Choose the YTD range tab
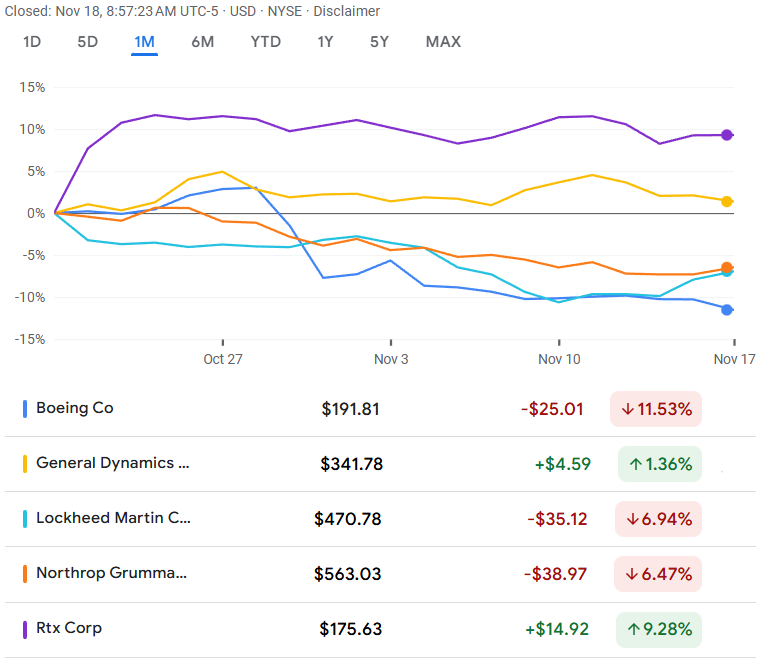The image size is (760, 661). click(266, 42)
